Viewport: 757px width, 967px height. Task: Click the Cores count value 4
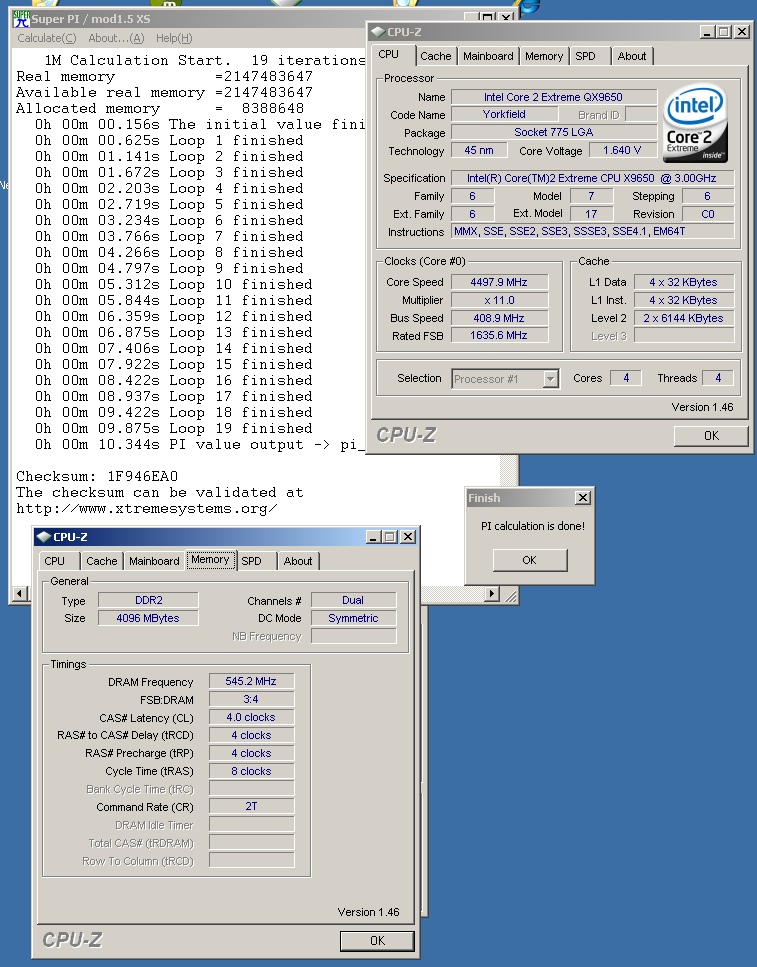click(626, 378)
